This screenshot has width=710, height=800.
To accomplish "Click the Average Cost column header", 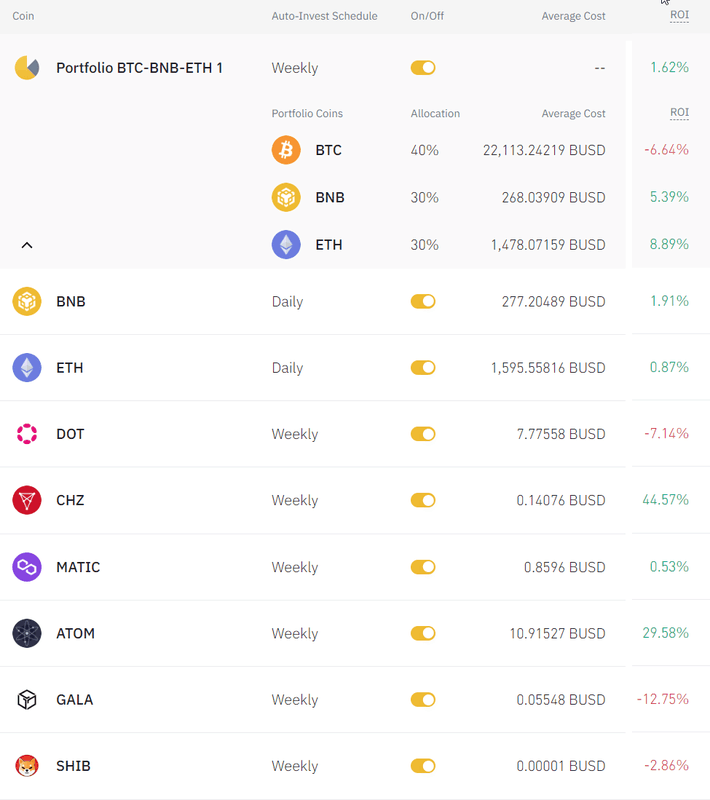I will [573, 16].
